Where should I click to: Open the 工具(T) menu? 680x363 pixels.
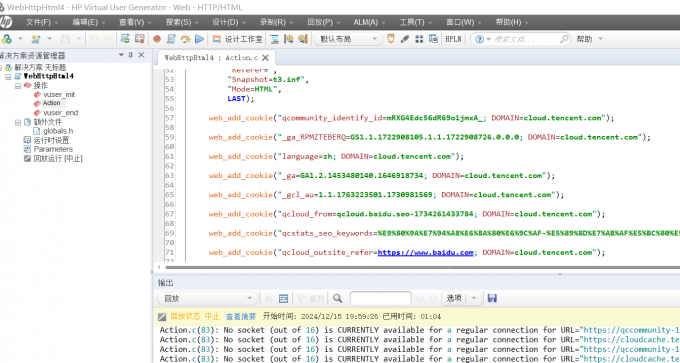coord(415,22)
